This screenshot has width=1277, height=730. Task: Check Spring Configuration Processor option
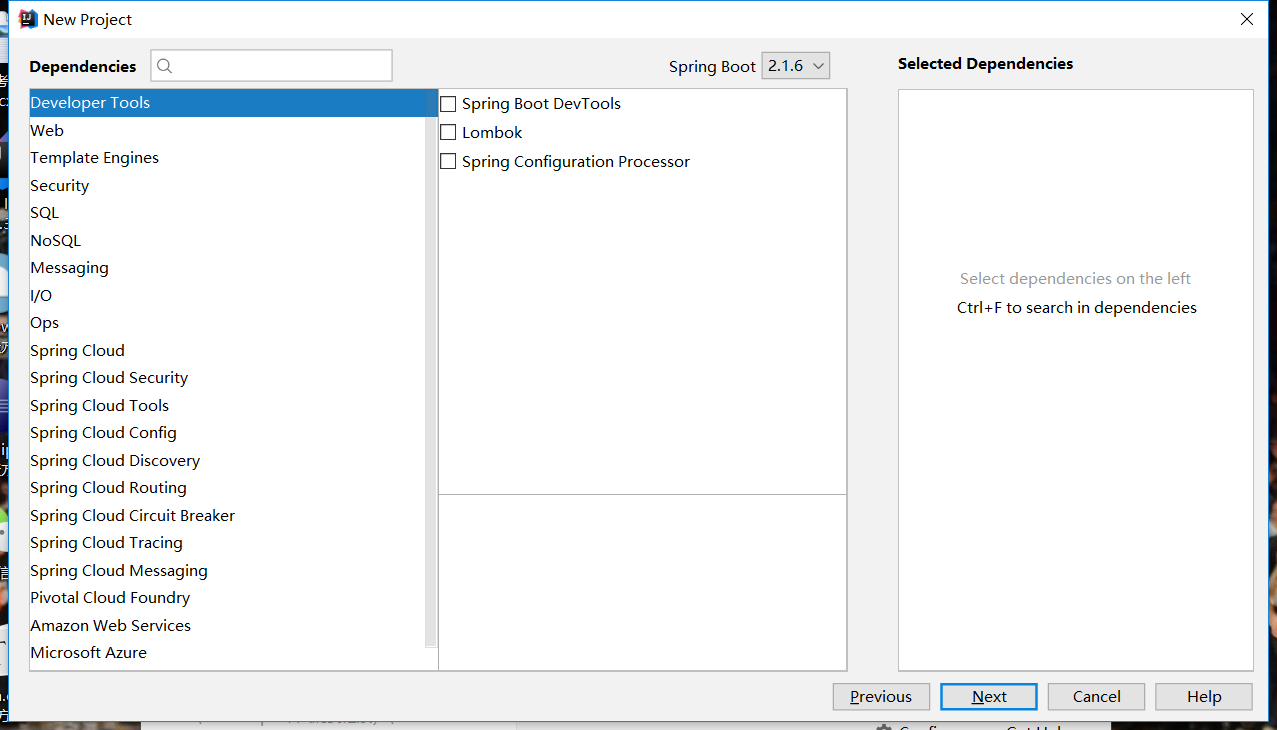point(448,161)
